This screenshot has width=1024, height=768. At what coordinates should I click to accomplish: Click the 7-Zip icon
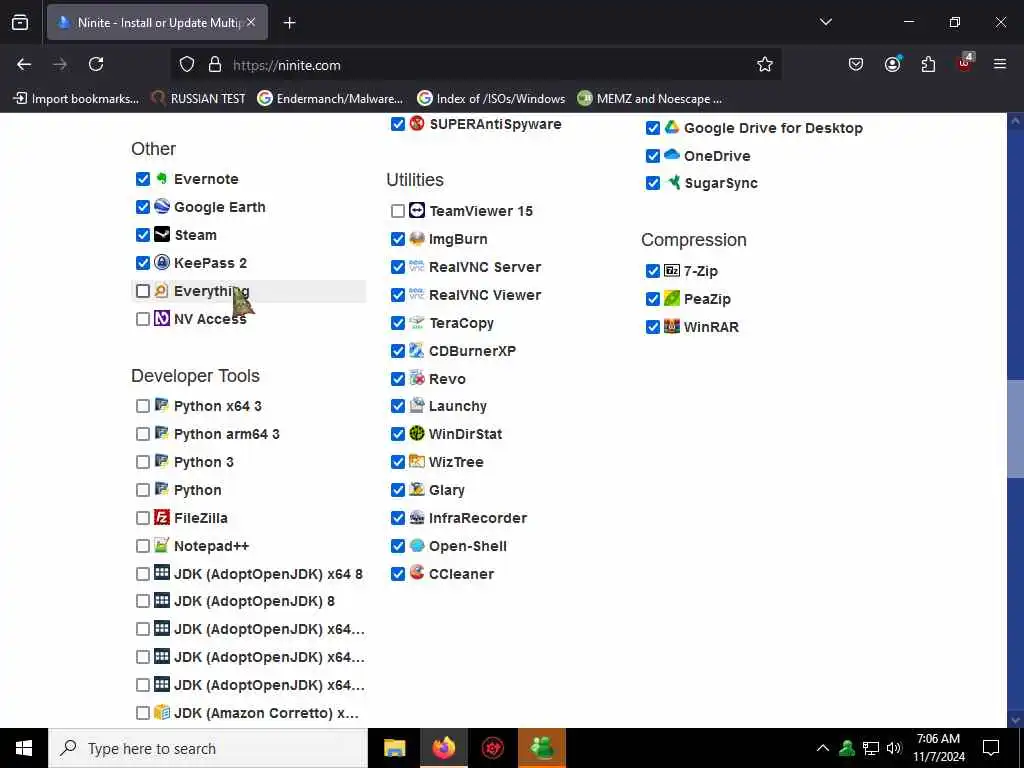pyautogui.click(x=672, y=270)
